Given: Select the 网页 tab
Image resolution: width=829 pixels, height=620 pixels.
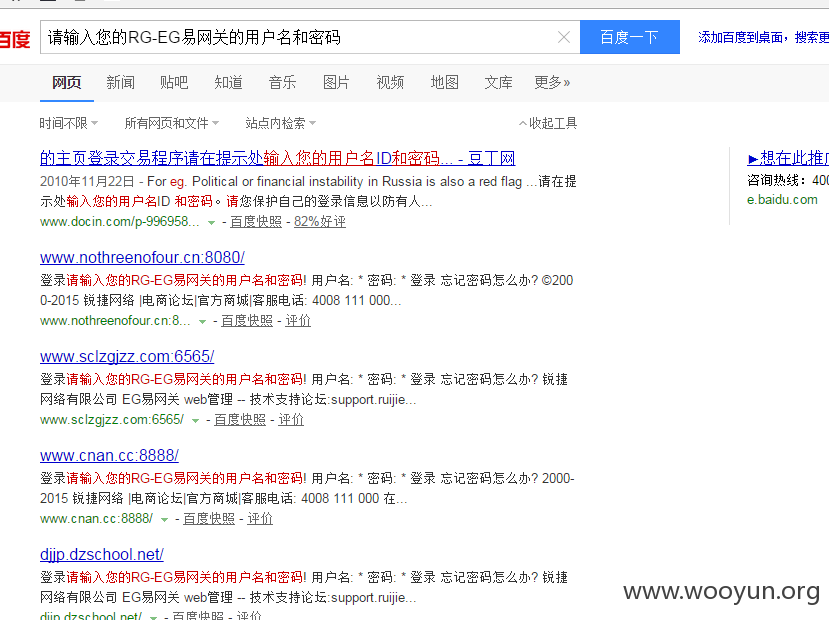Looking at the screenshot, I should [x=67, y=82].
